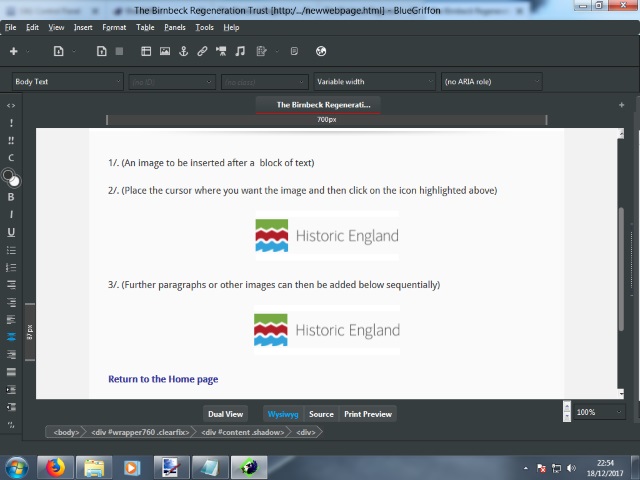Click the anchor icon in toolbar
Screen dimensions: 640x480
(x=184, y=51)
